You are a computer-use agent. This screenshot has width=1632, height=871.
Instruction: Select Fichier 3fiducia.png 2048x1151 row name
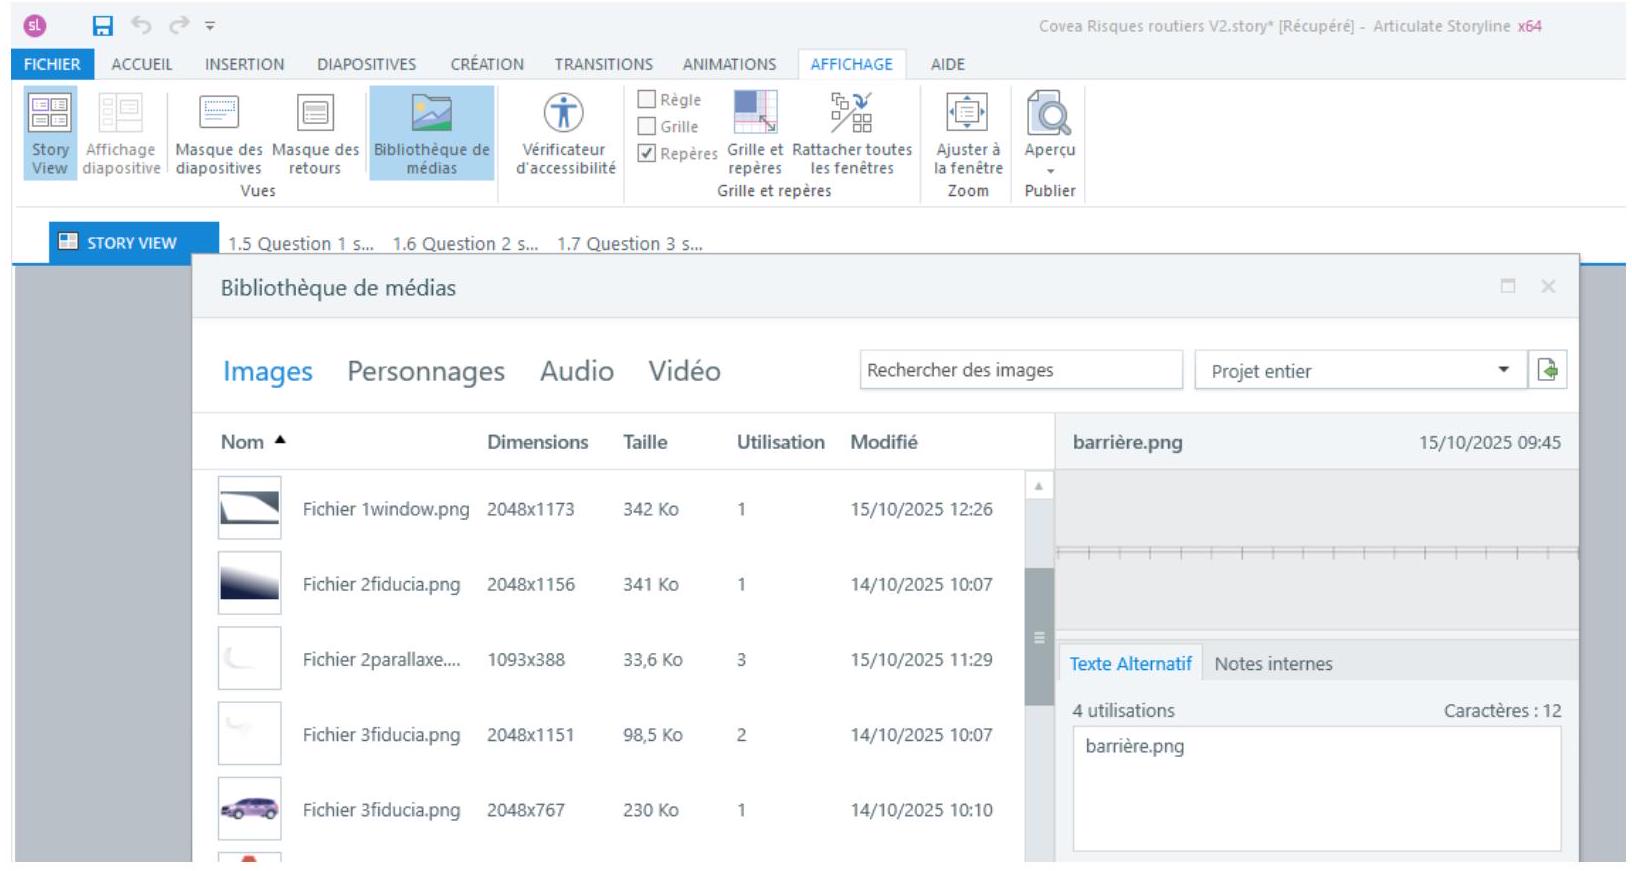(382, 735)
